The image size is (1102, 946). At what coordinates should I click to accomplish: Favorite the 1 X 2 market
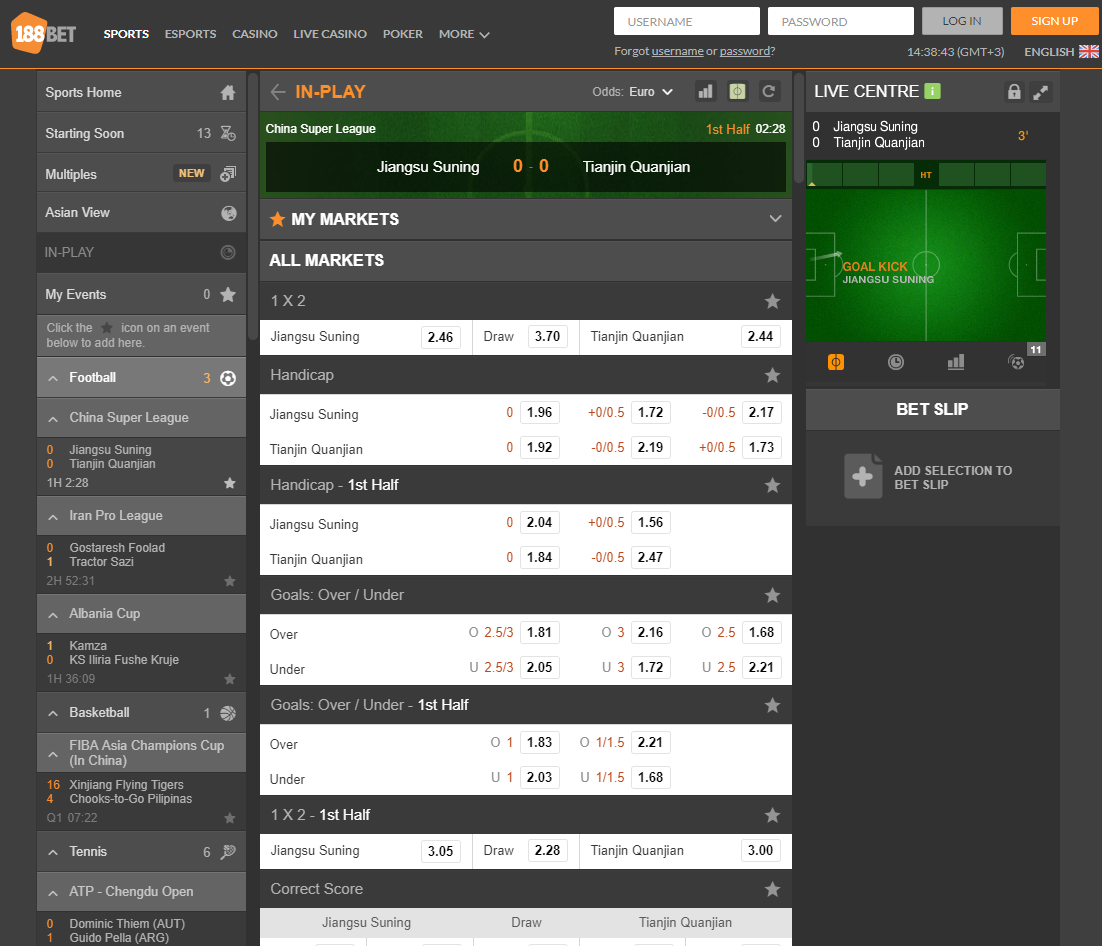(772, 302)
